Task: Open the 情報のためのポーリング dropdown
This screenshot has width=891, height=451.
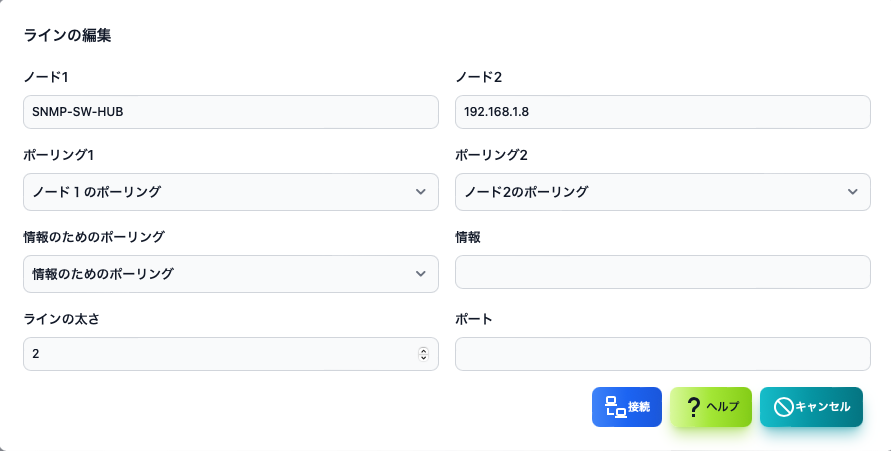Action: click(231, 274)
